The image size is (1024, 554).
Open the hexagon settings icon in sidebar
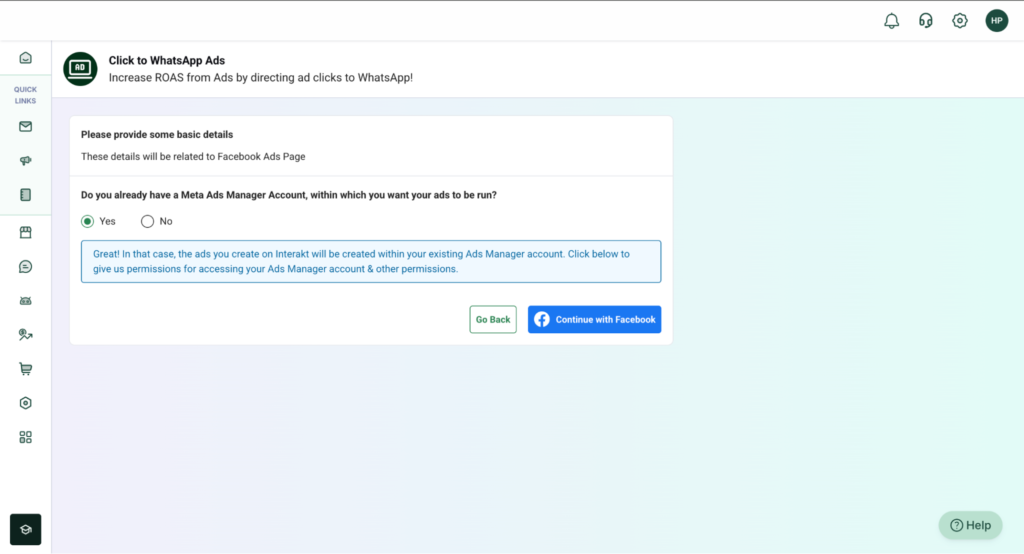(x=25, y=403)
